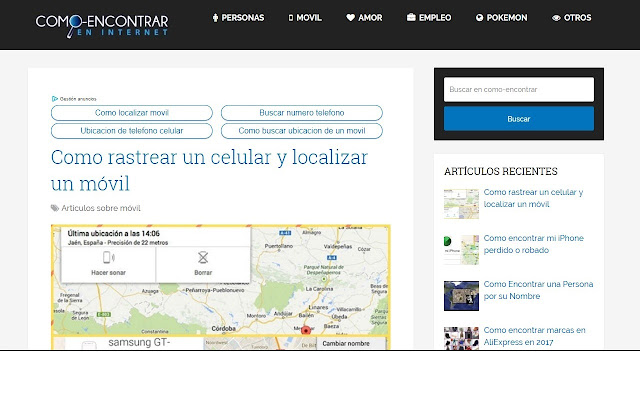Open the OTROS menu item
This screenshot has height=400, width=640.
click(571, 18)
